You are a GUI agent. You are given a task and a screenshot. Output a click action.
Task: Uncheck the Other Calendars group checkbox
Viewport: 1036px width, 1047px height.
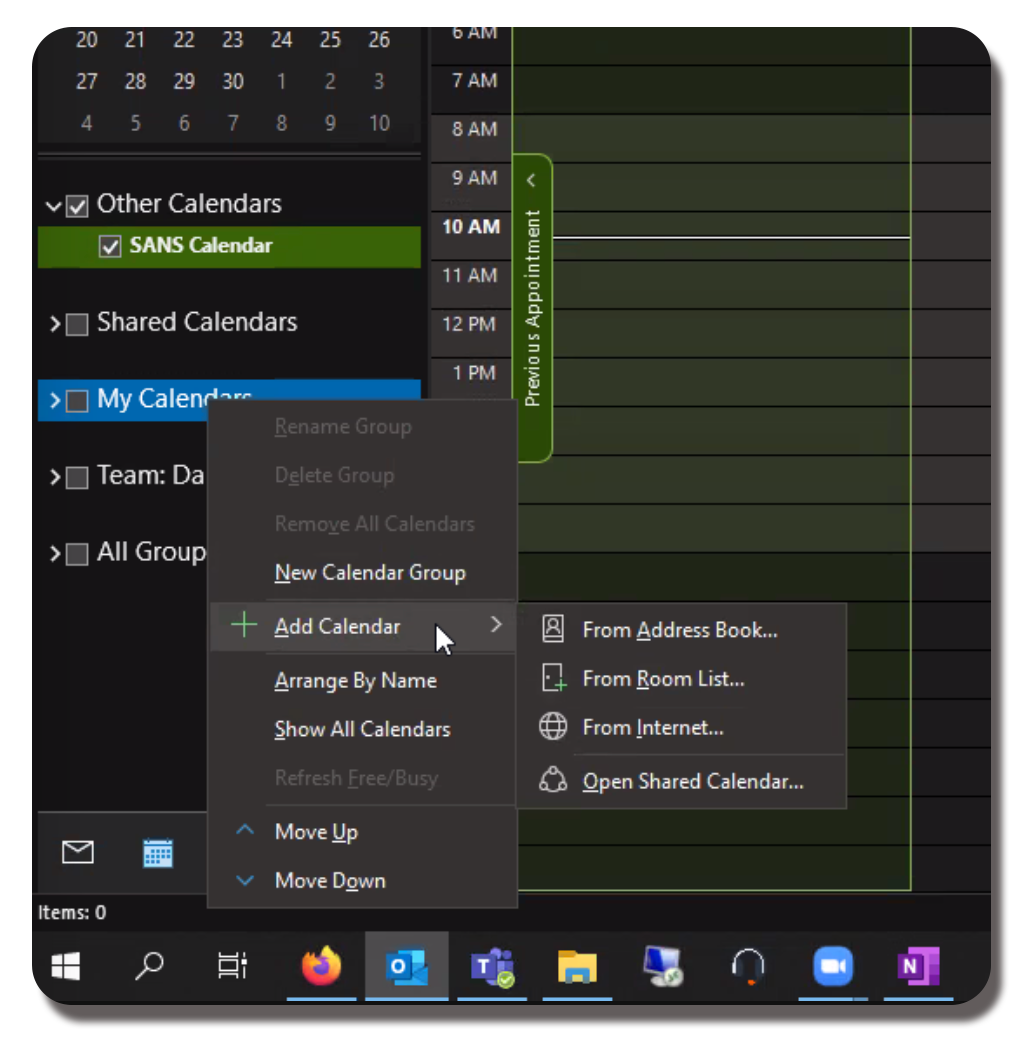(x=77, y=206)
